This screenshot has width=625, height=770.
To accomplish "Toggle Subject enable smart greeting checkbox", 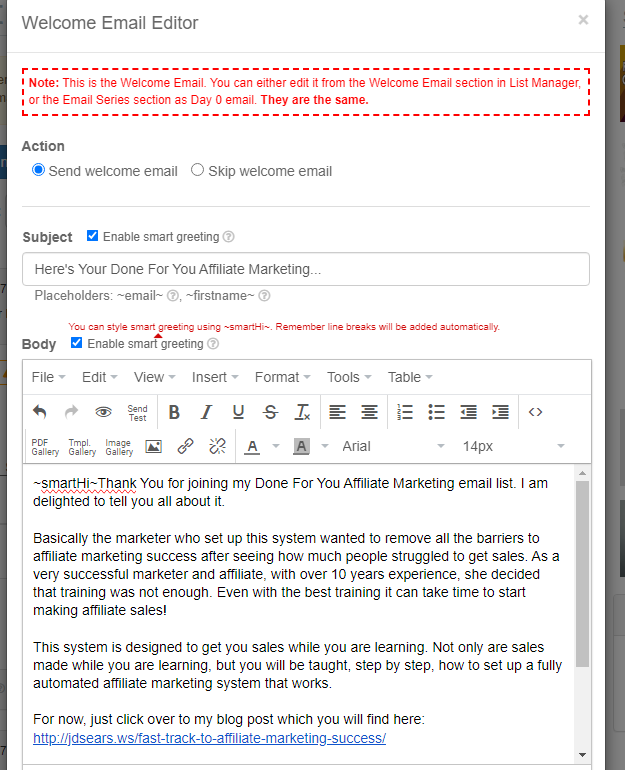I will 93,237.
